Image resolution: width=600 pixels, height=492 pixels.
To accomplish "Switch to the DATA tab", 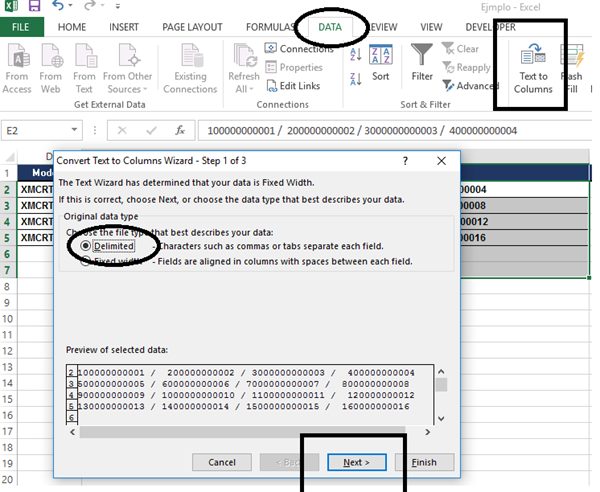I will point(330,27).
